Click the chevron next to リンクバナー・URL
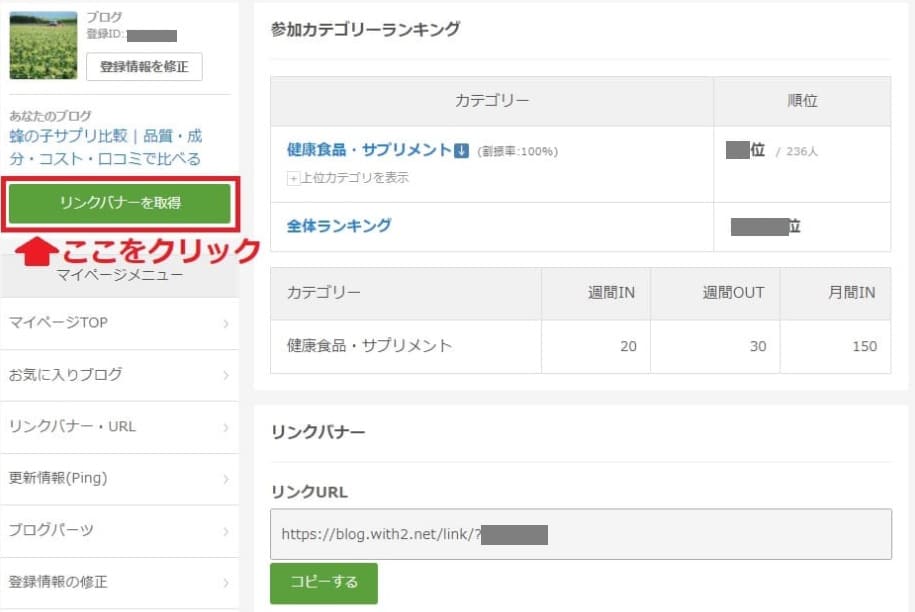915x612 pixels. coord(226,427)
